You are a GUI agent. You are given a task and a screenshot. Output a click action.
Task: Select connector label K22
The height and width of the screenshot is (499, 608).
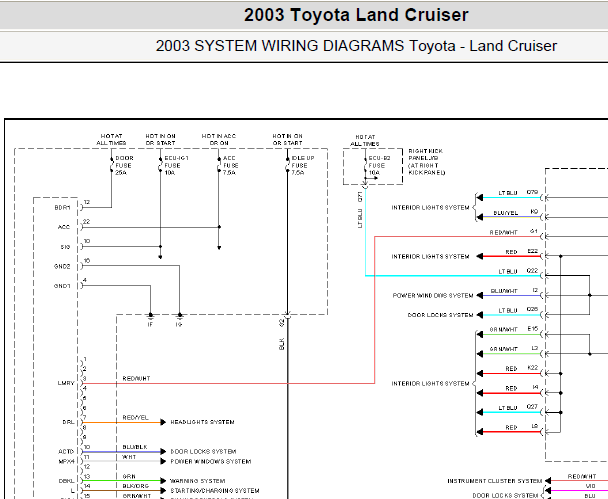(x=533, y=368)
